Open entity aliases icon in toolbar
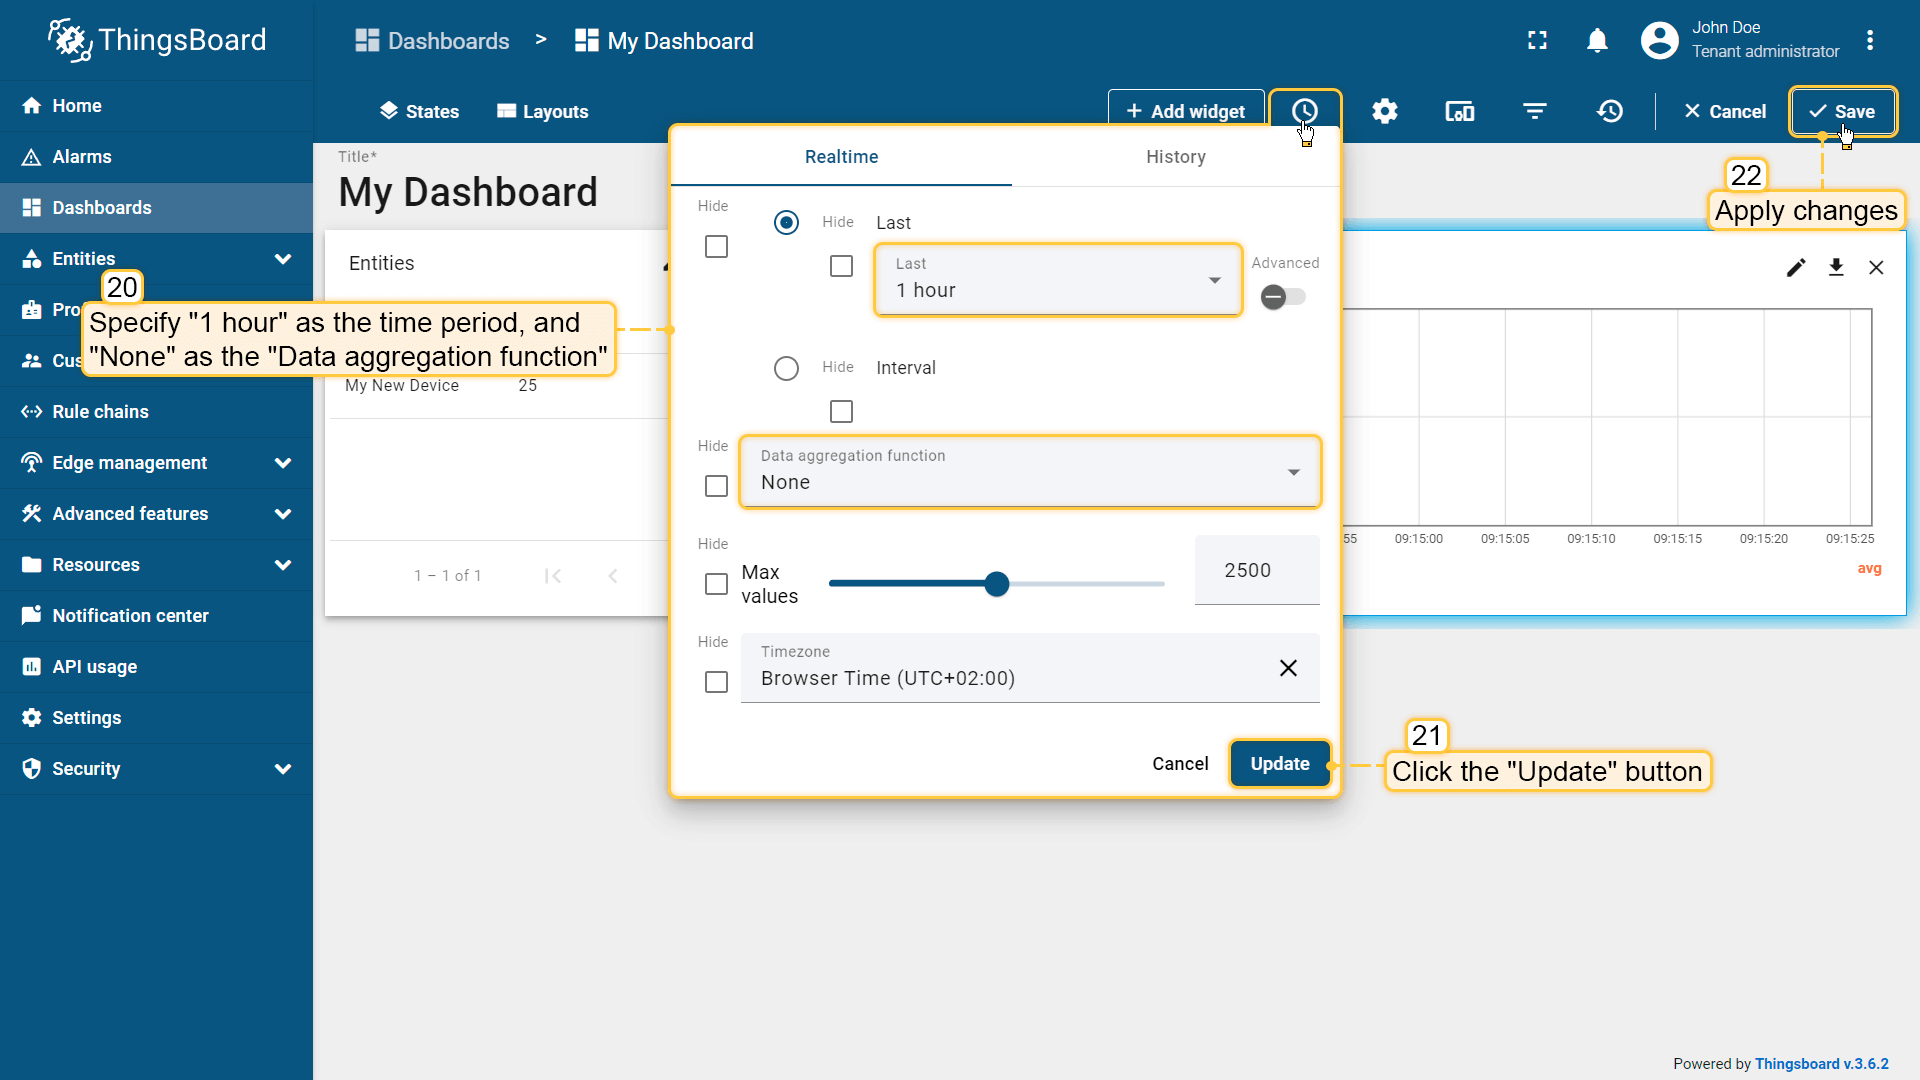 1459,111
